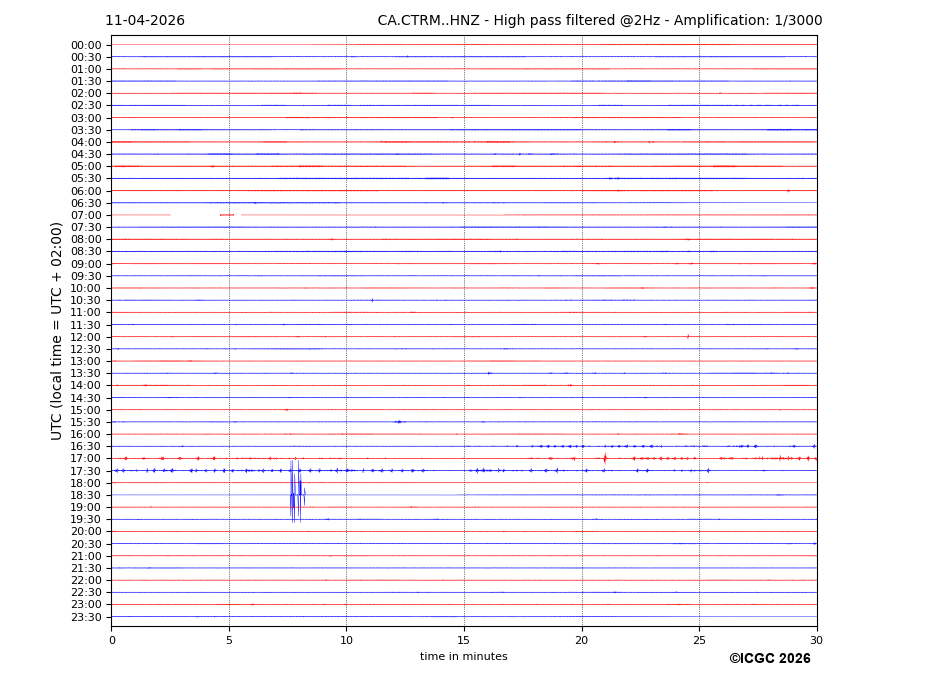The height and width of the screenshot is (696, 927).
Task: Pick the 12:00 time row label
Action: (x=85, y=337)
